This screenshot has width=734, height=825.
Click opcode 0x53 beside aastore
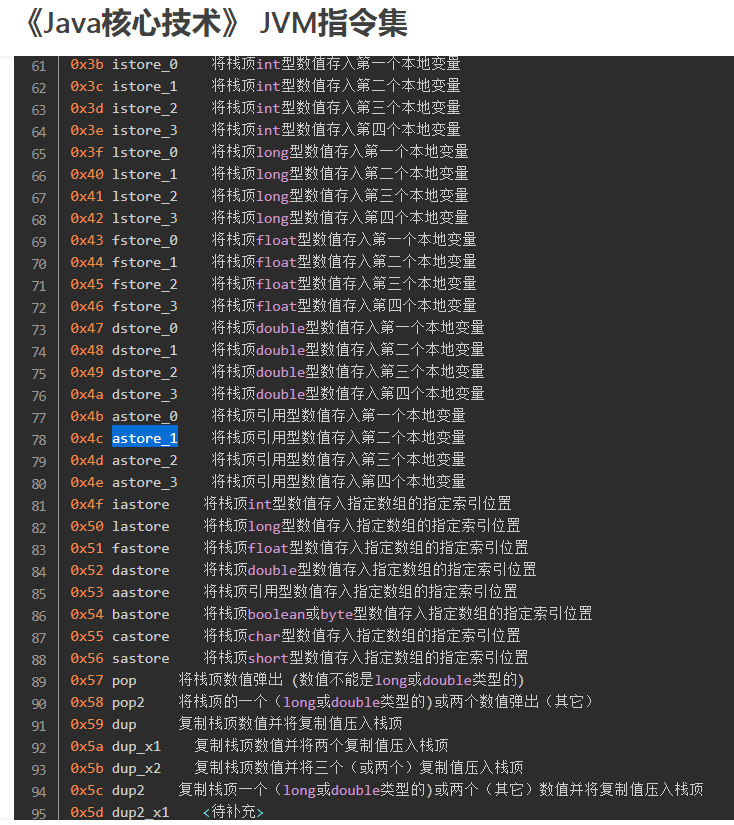point(87,592)
